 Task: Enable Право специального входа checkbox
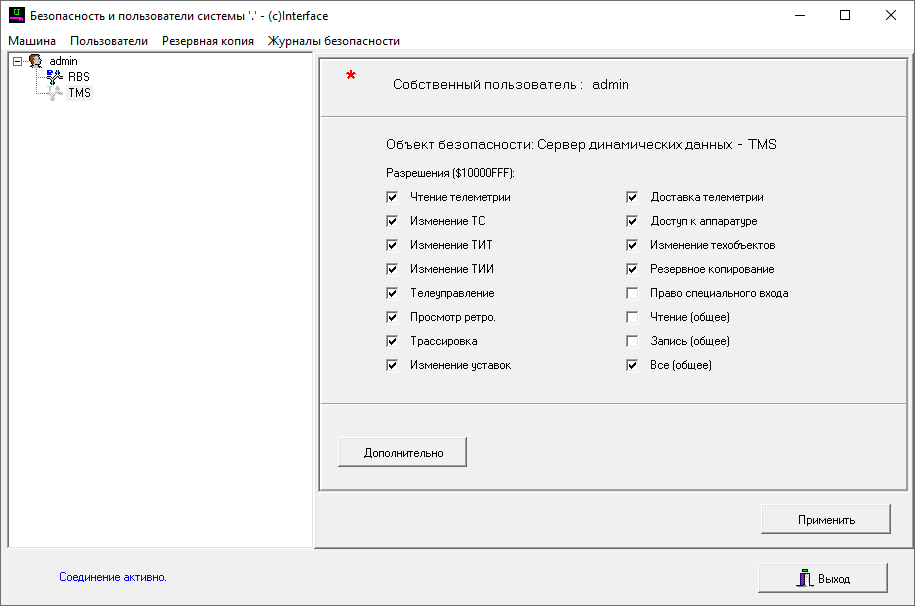tap(632, 293)
